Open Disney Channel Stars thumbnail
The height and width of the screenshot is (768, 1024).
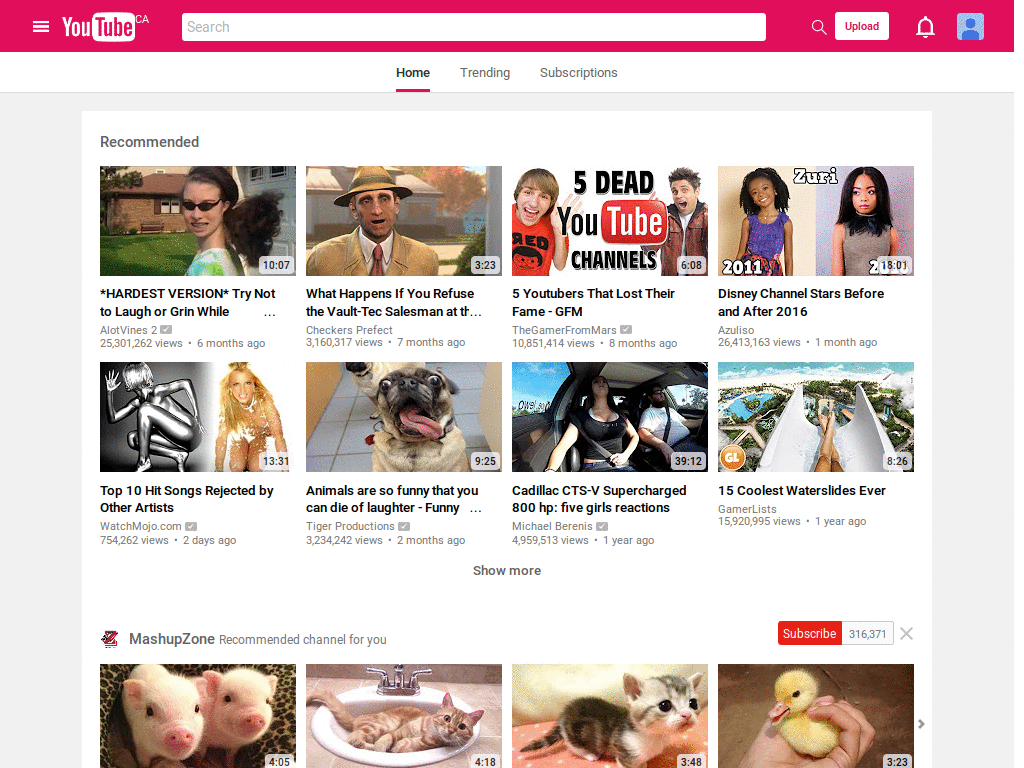click(x=816, y=221)
